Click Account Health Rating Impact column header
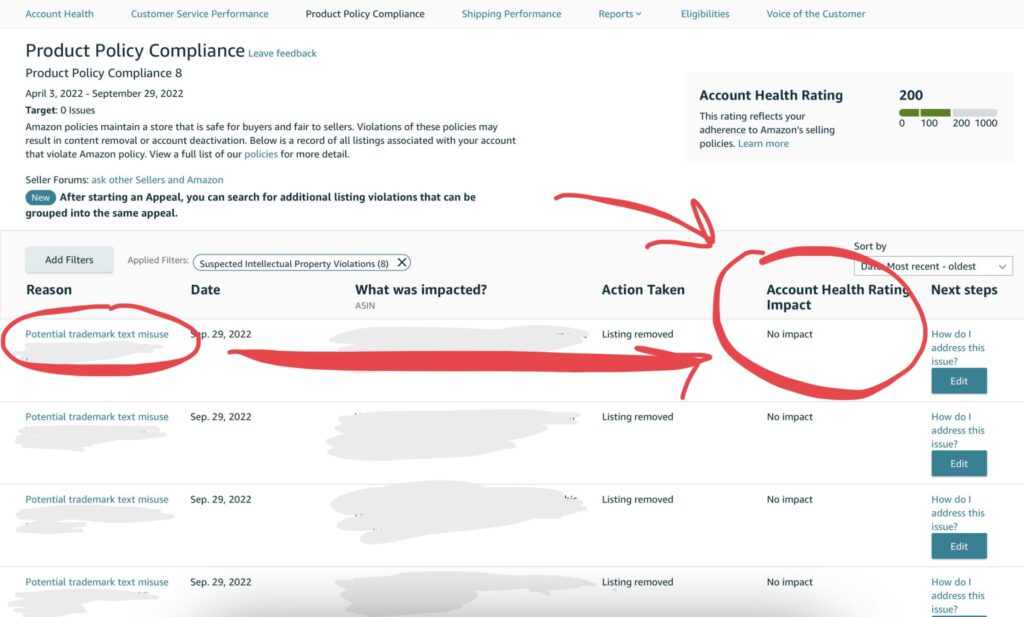This screenshot has width=1024, height=617. tap(838, 297)
